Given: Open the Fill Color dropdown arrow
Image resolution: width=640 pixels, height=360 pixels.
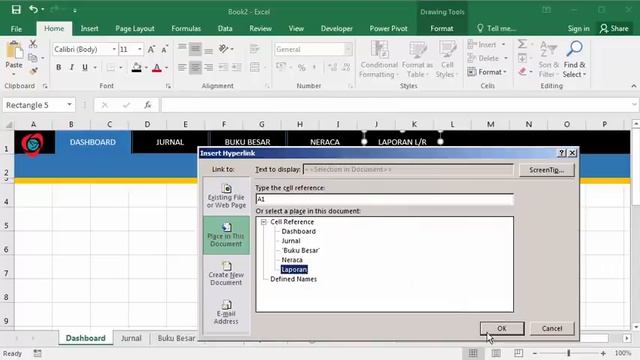Looking at the screenshot, I should click(146, 68).
